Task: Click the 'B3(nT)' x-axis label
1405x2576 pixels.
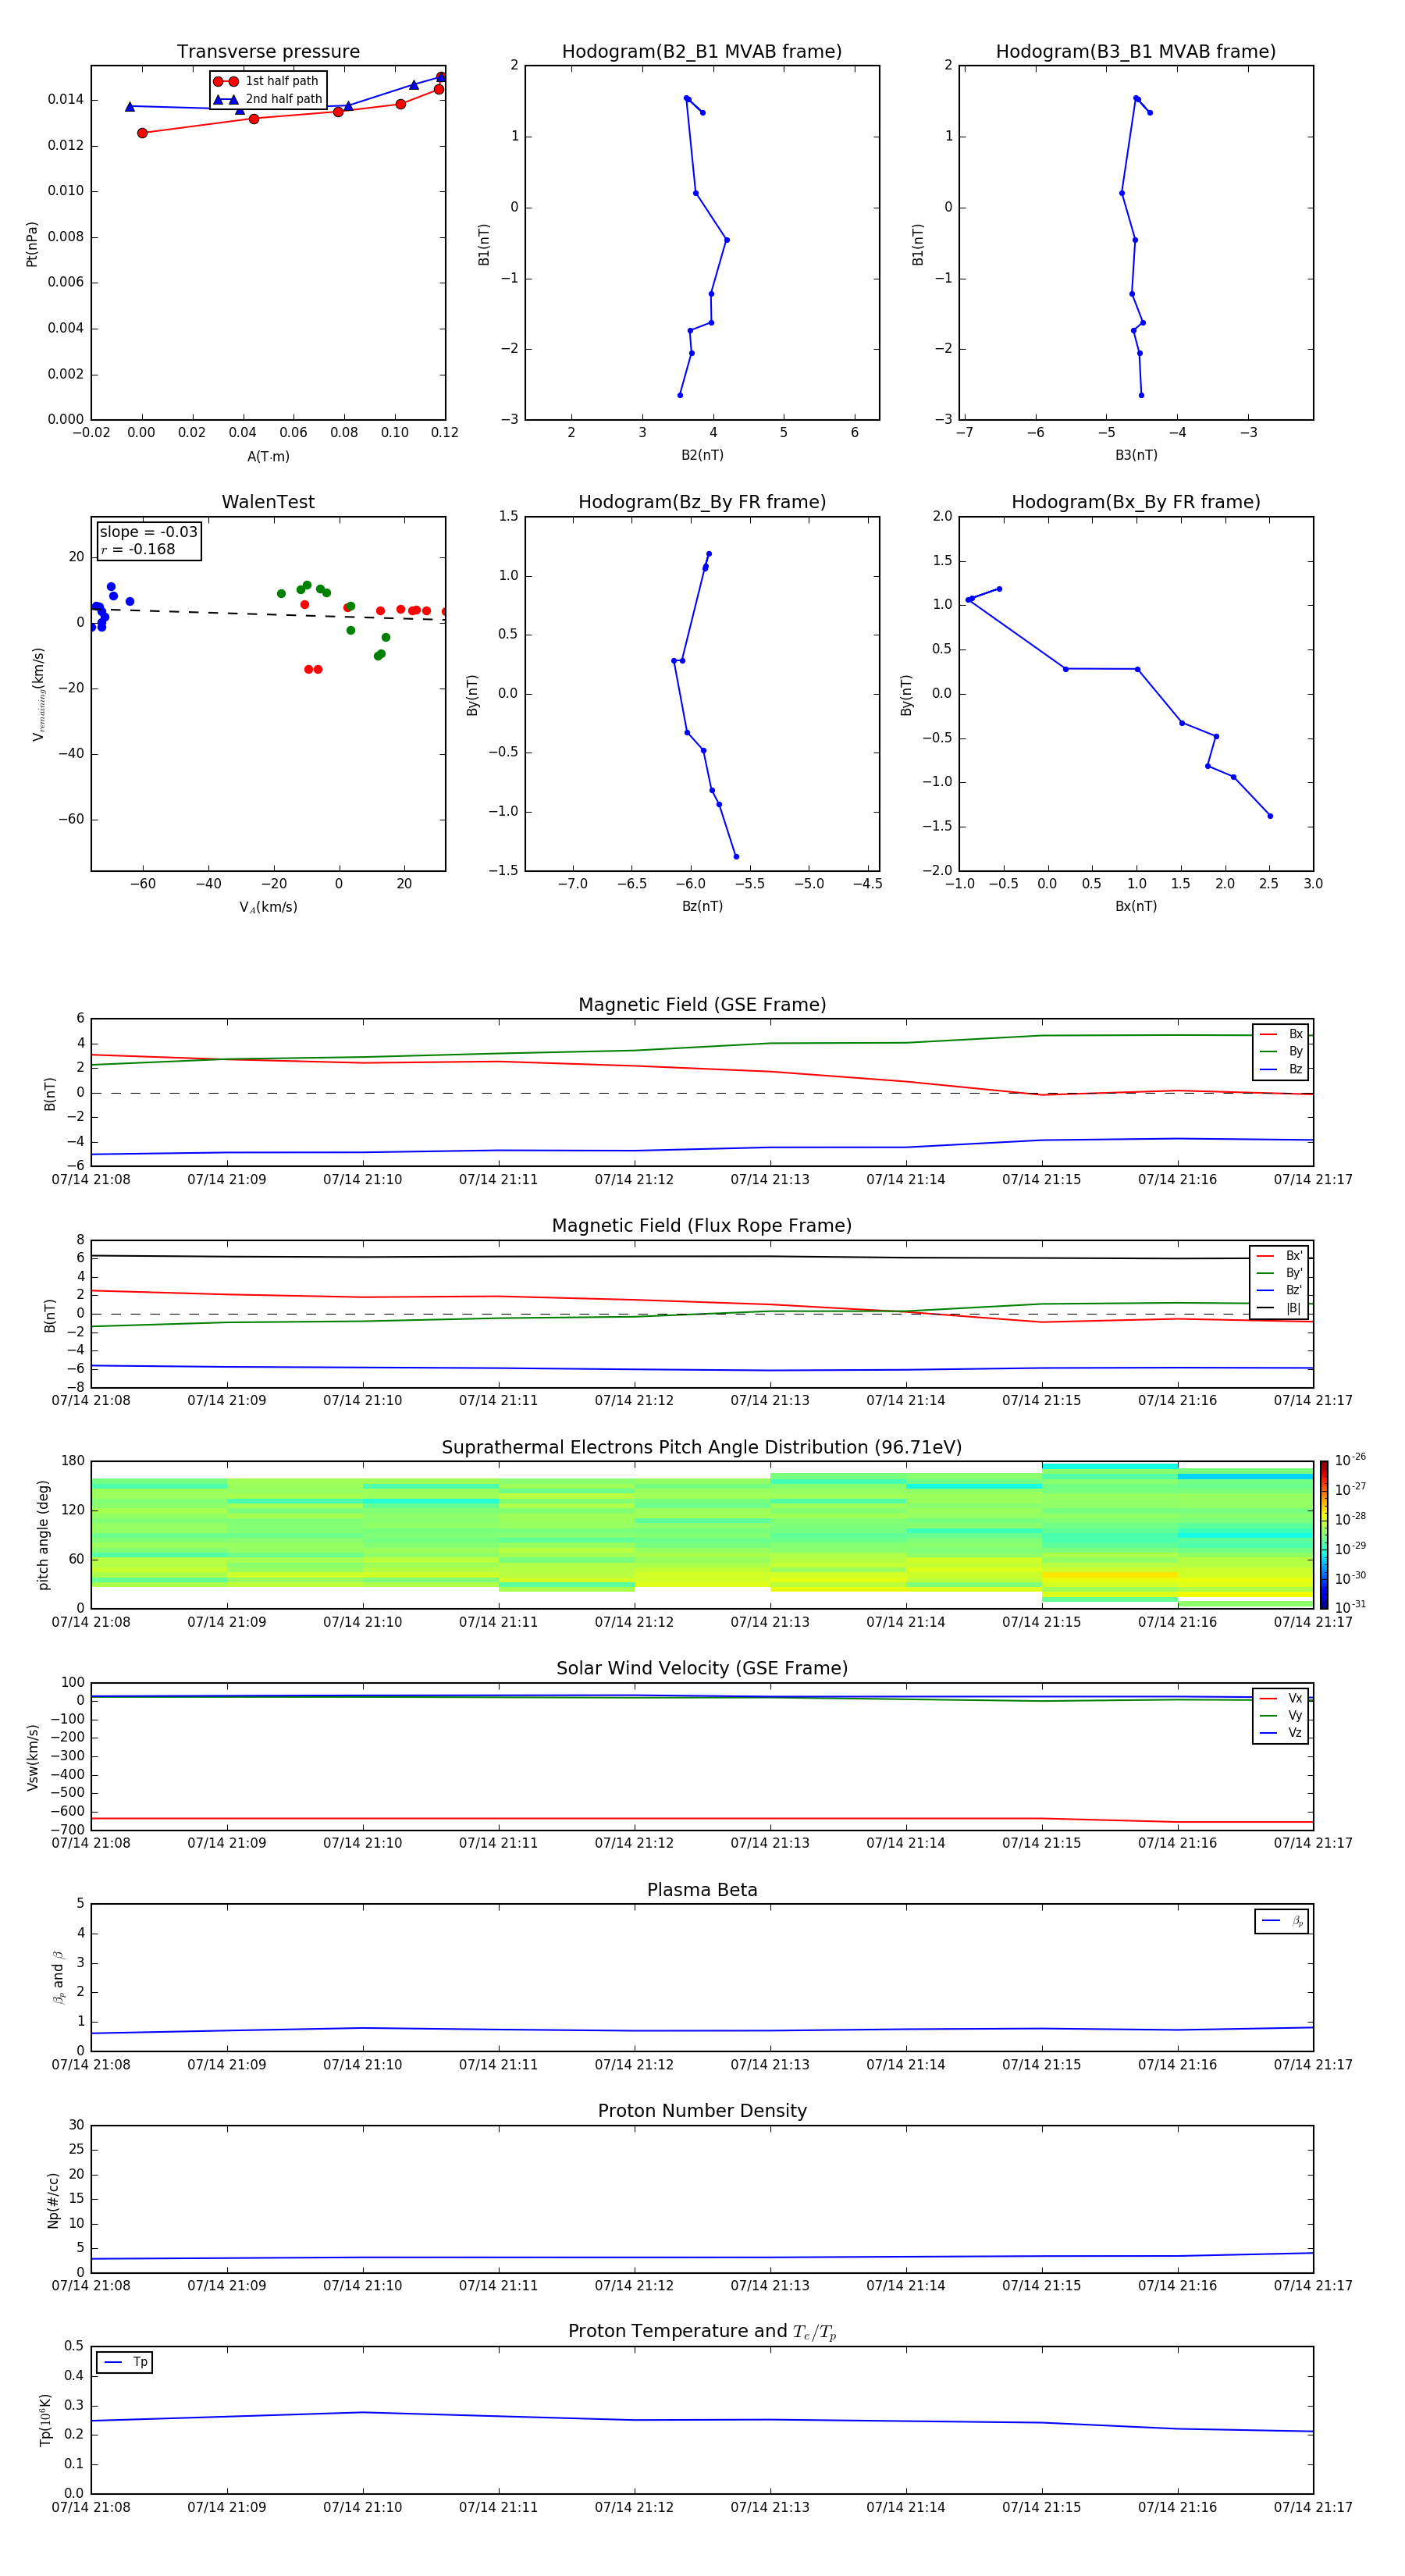Action: tap(1136, 455)
